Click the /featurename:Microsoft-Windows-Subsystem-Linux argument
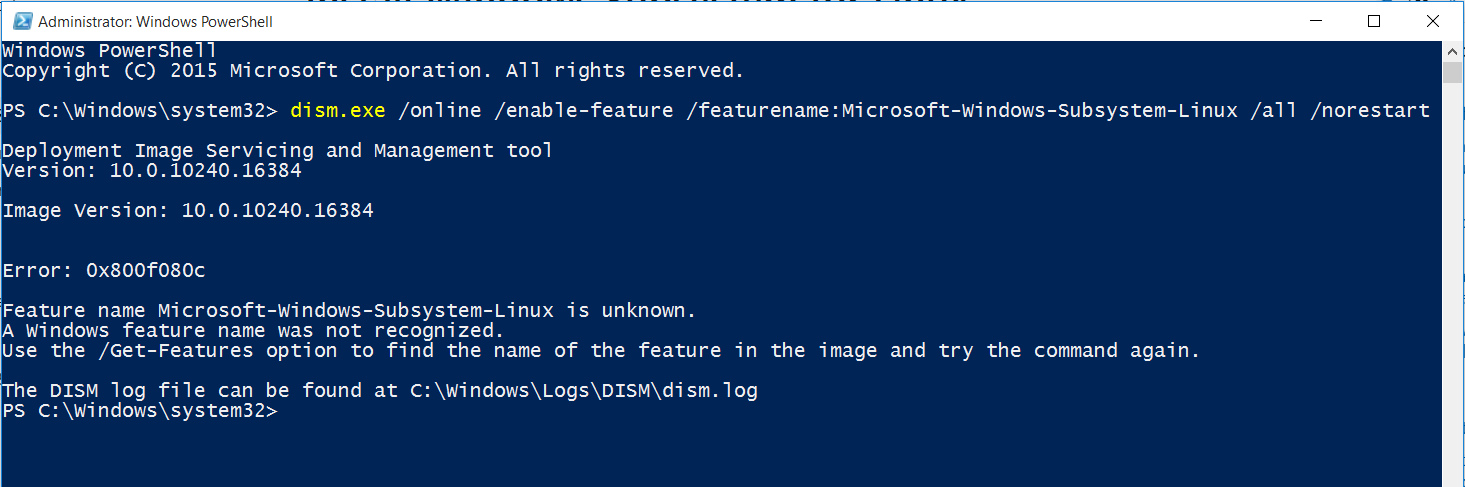This screenshot has height=487, width=1465. click(962, 111)
